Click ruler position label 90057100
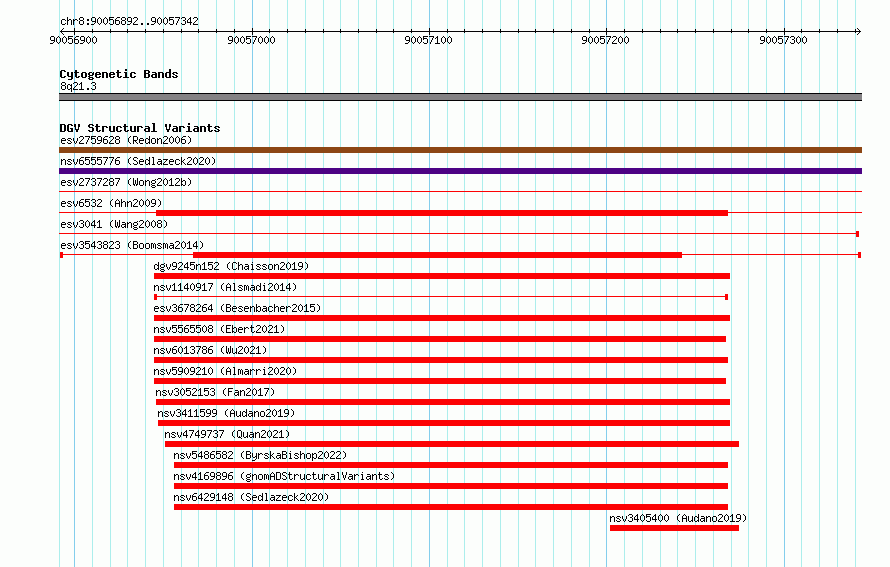Screen dimensions: 890x567 pyautogui.click(x=429, y=40)
